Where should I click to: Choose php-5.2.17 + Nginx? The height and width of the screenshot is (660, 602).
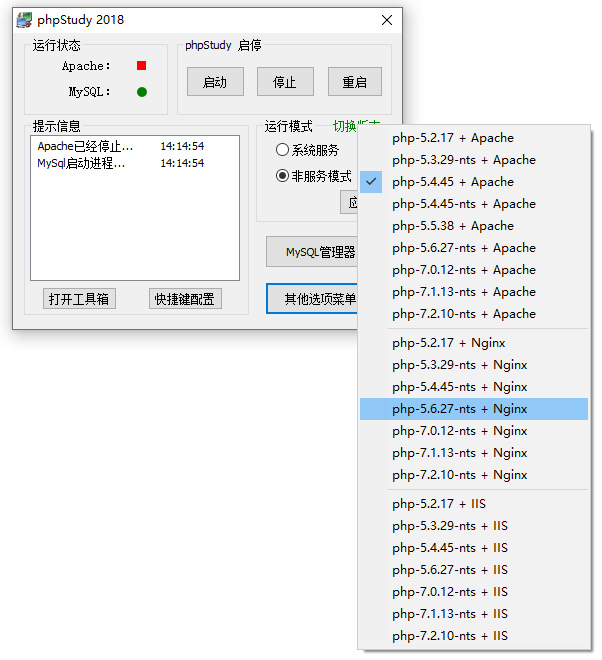coord(474,343)
